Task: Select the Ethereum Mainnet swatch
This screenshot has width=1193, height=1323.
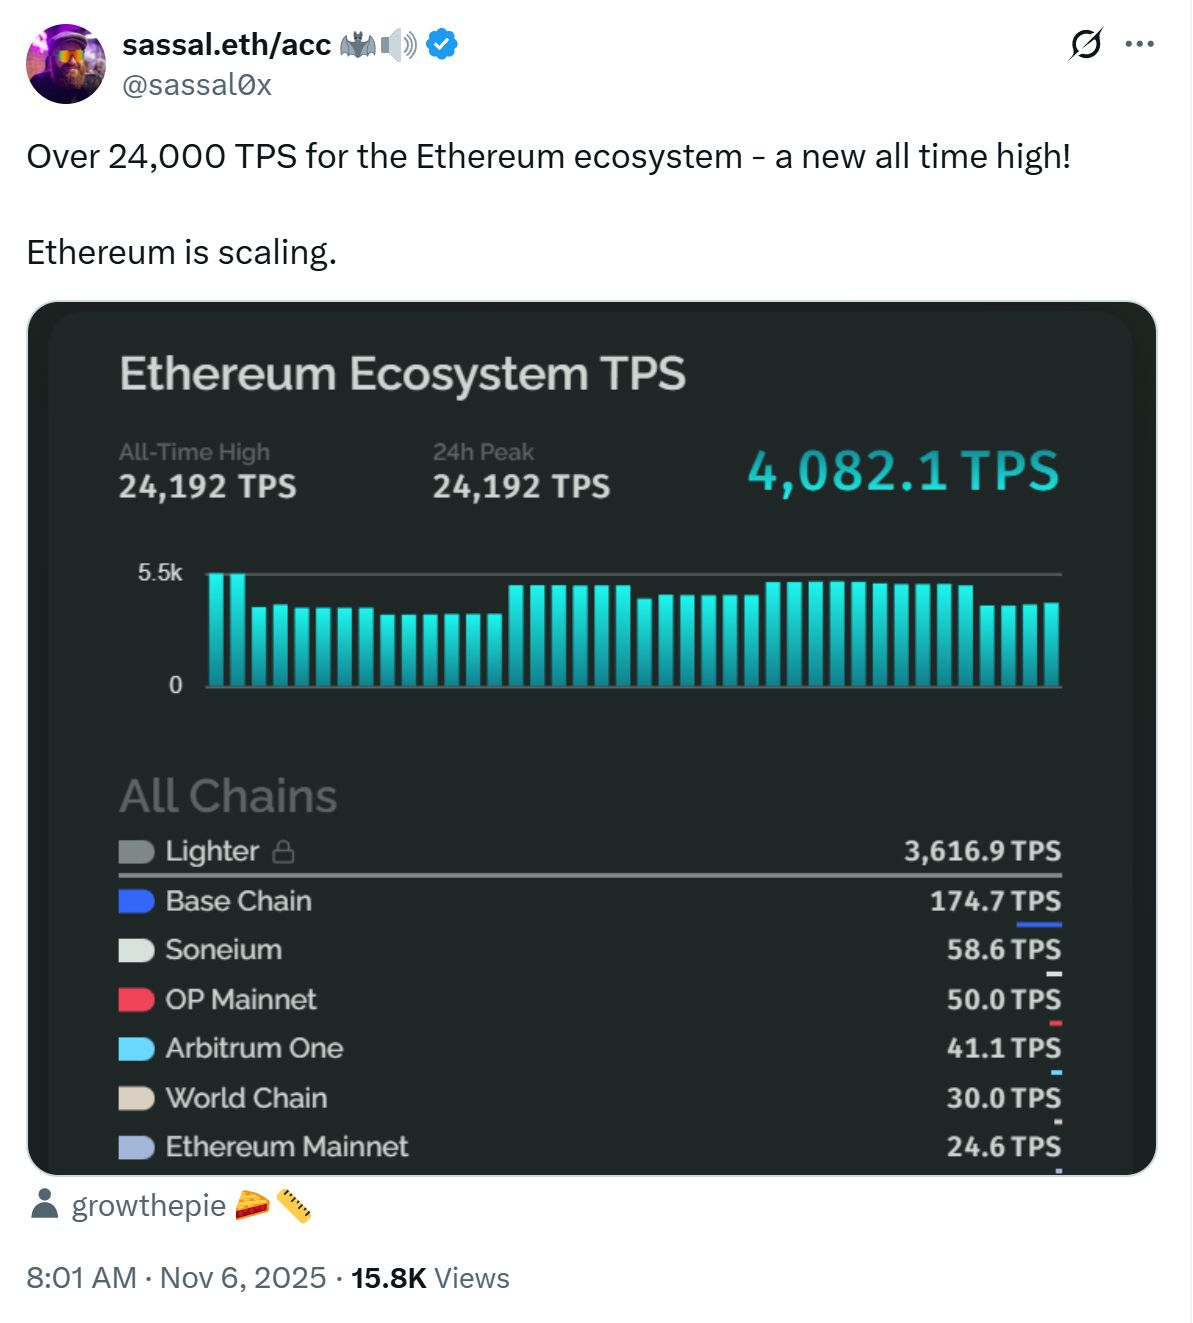Action: [135, 1147]
